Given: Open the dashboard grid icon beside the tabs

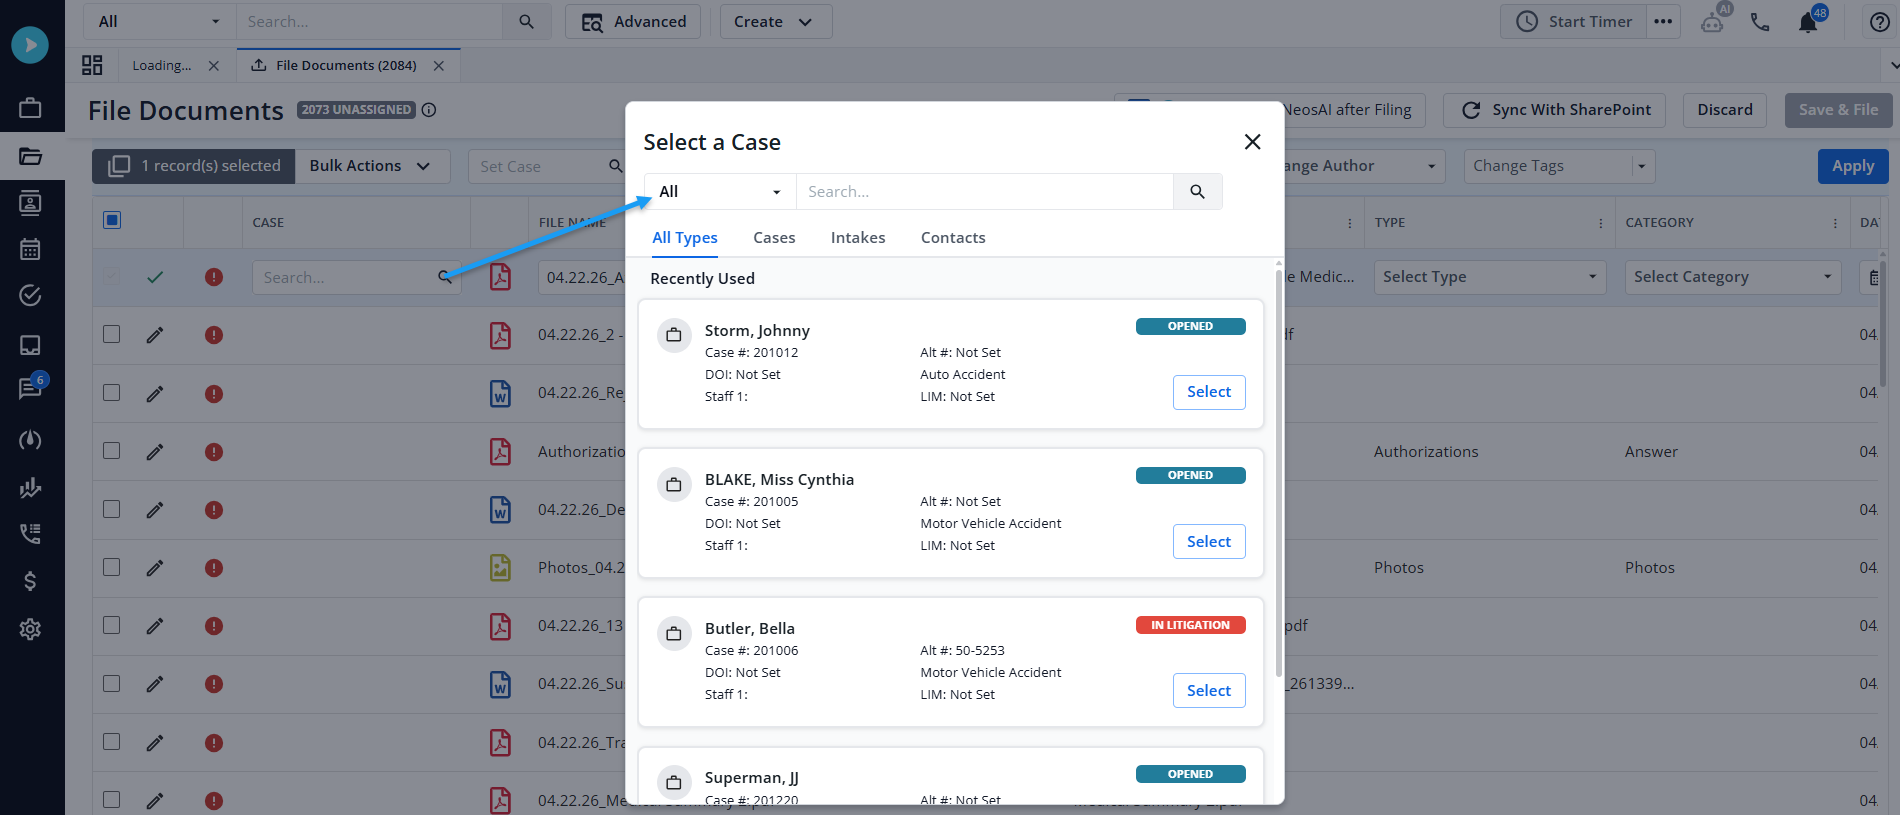Looking at the screenshot, I should pyautogui.click(x=92, y=65).
